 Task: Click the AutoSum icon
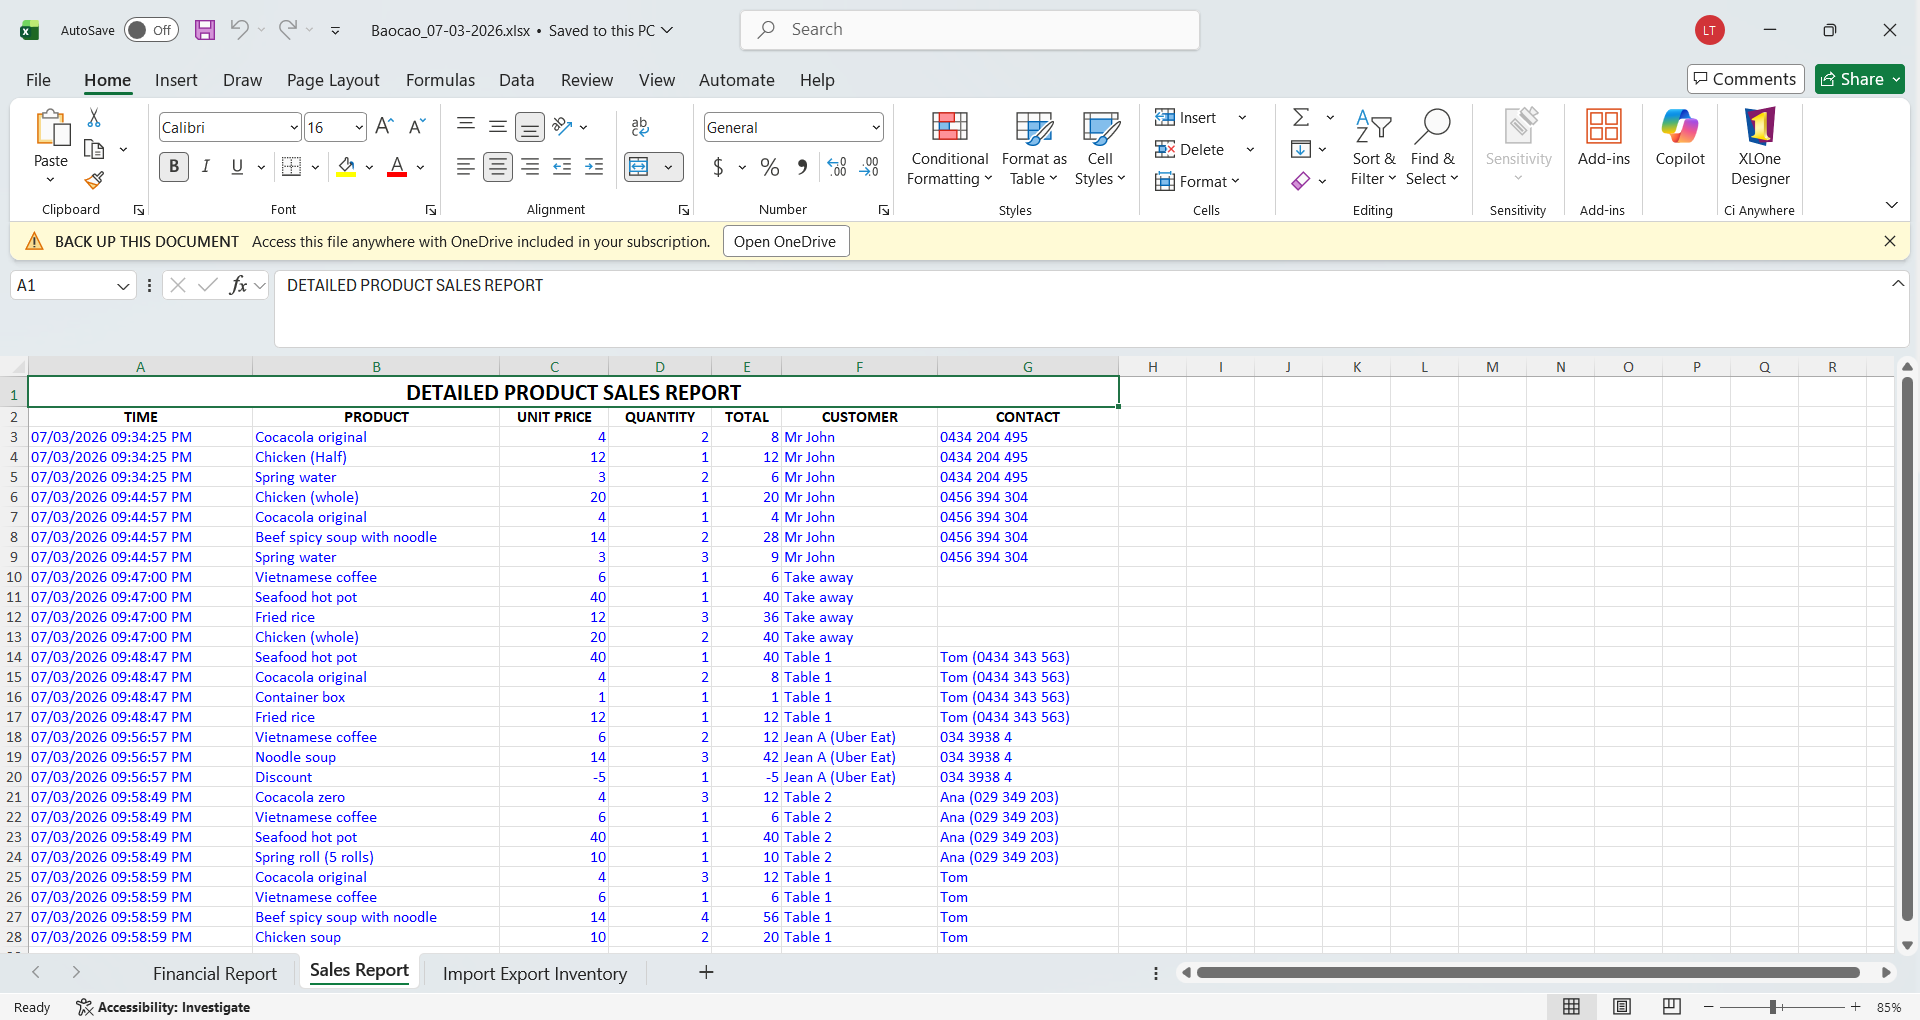pos(1301,117)
